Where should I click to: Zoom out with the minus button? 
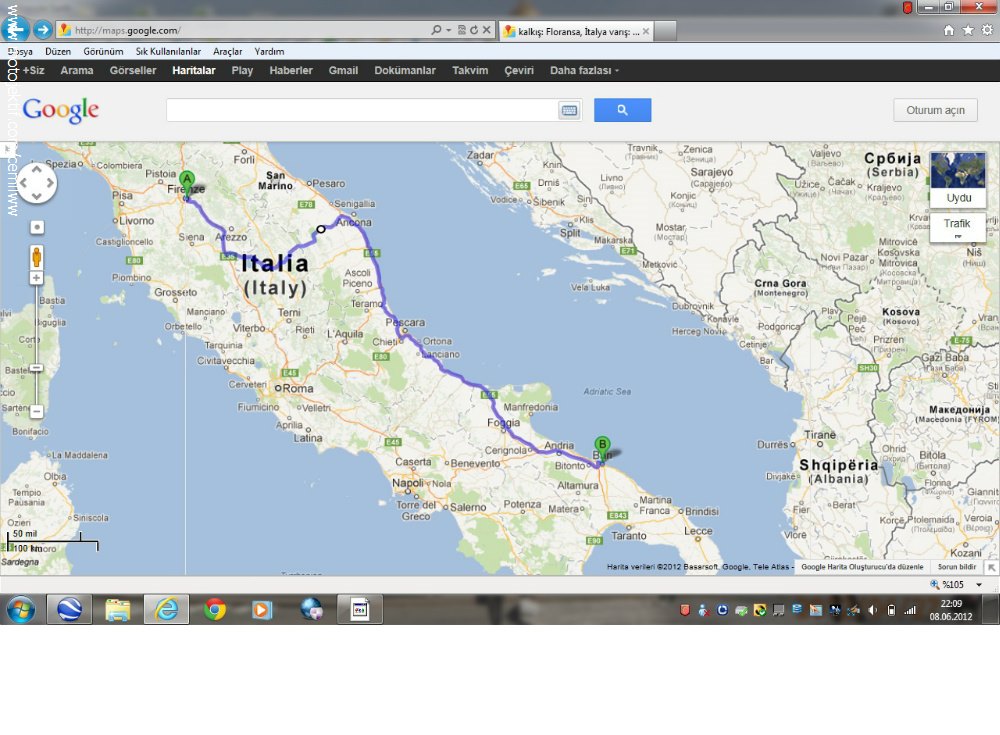point(37,412)
